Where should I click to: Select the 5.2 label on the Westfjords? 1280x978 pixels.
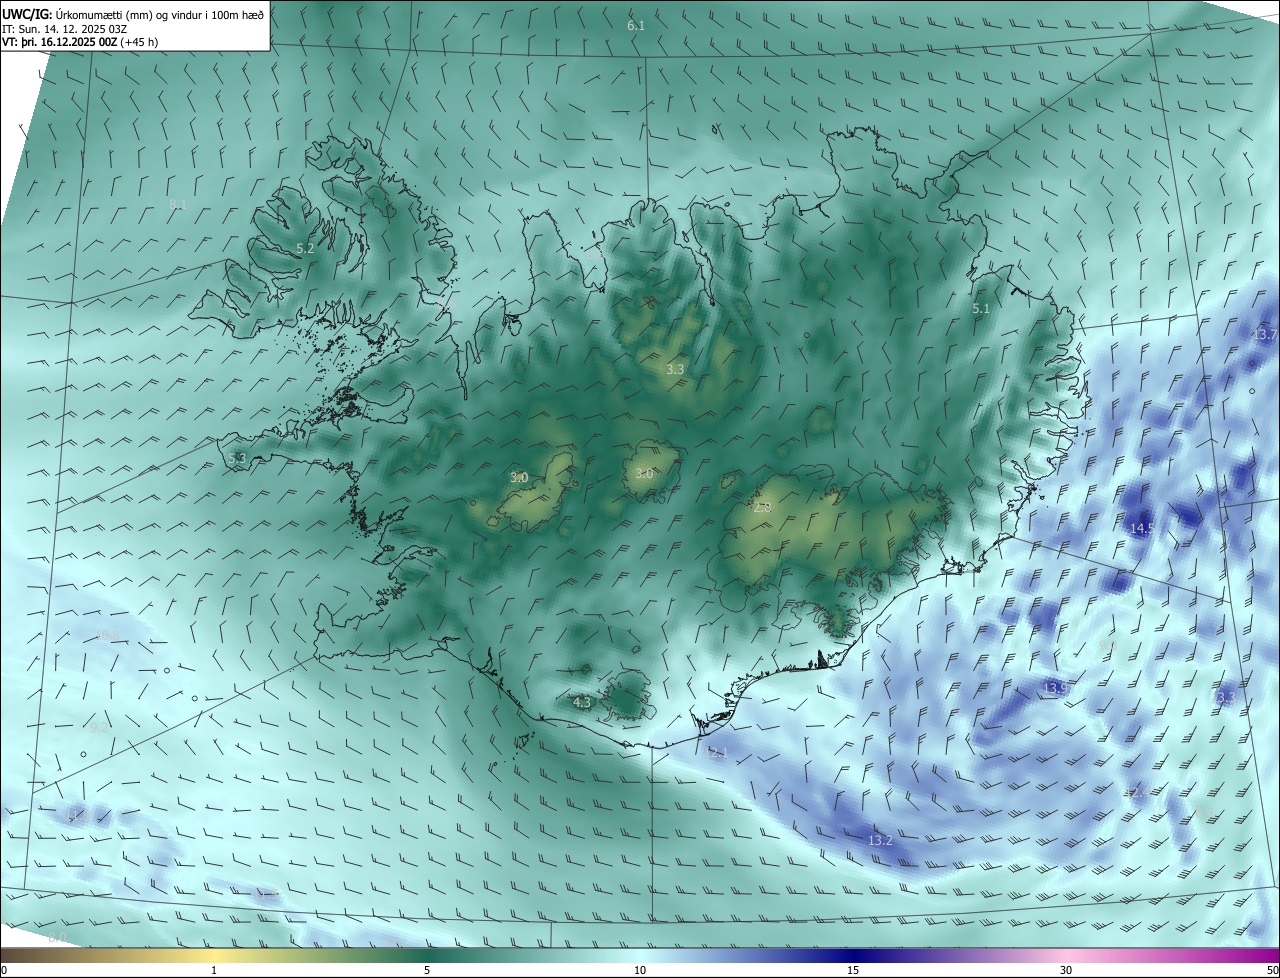[x=305, y=248]
